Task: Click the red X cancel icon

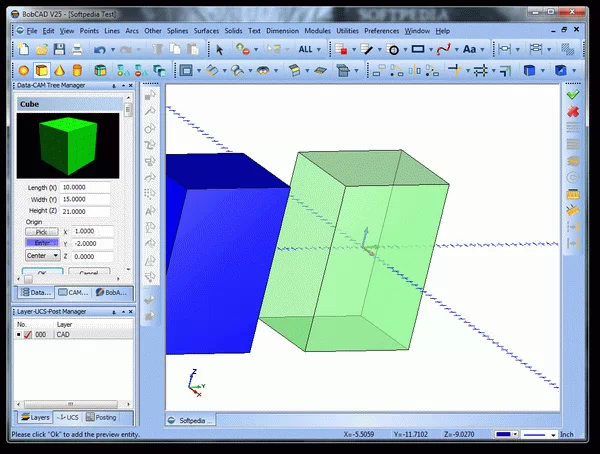Action: (573, 112)
